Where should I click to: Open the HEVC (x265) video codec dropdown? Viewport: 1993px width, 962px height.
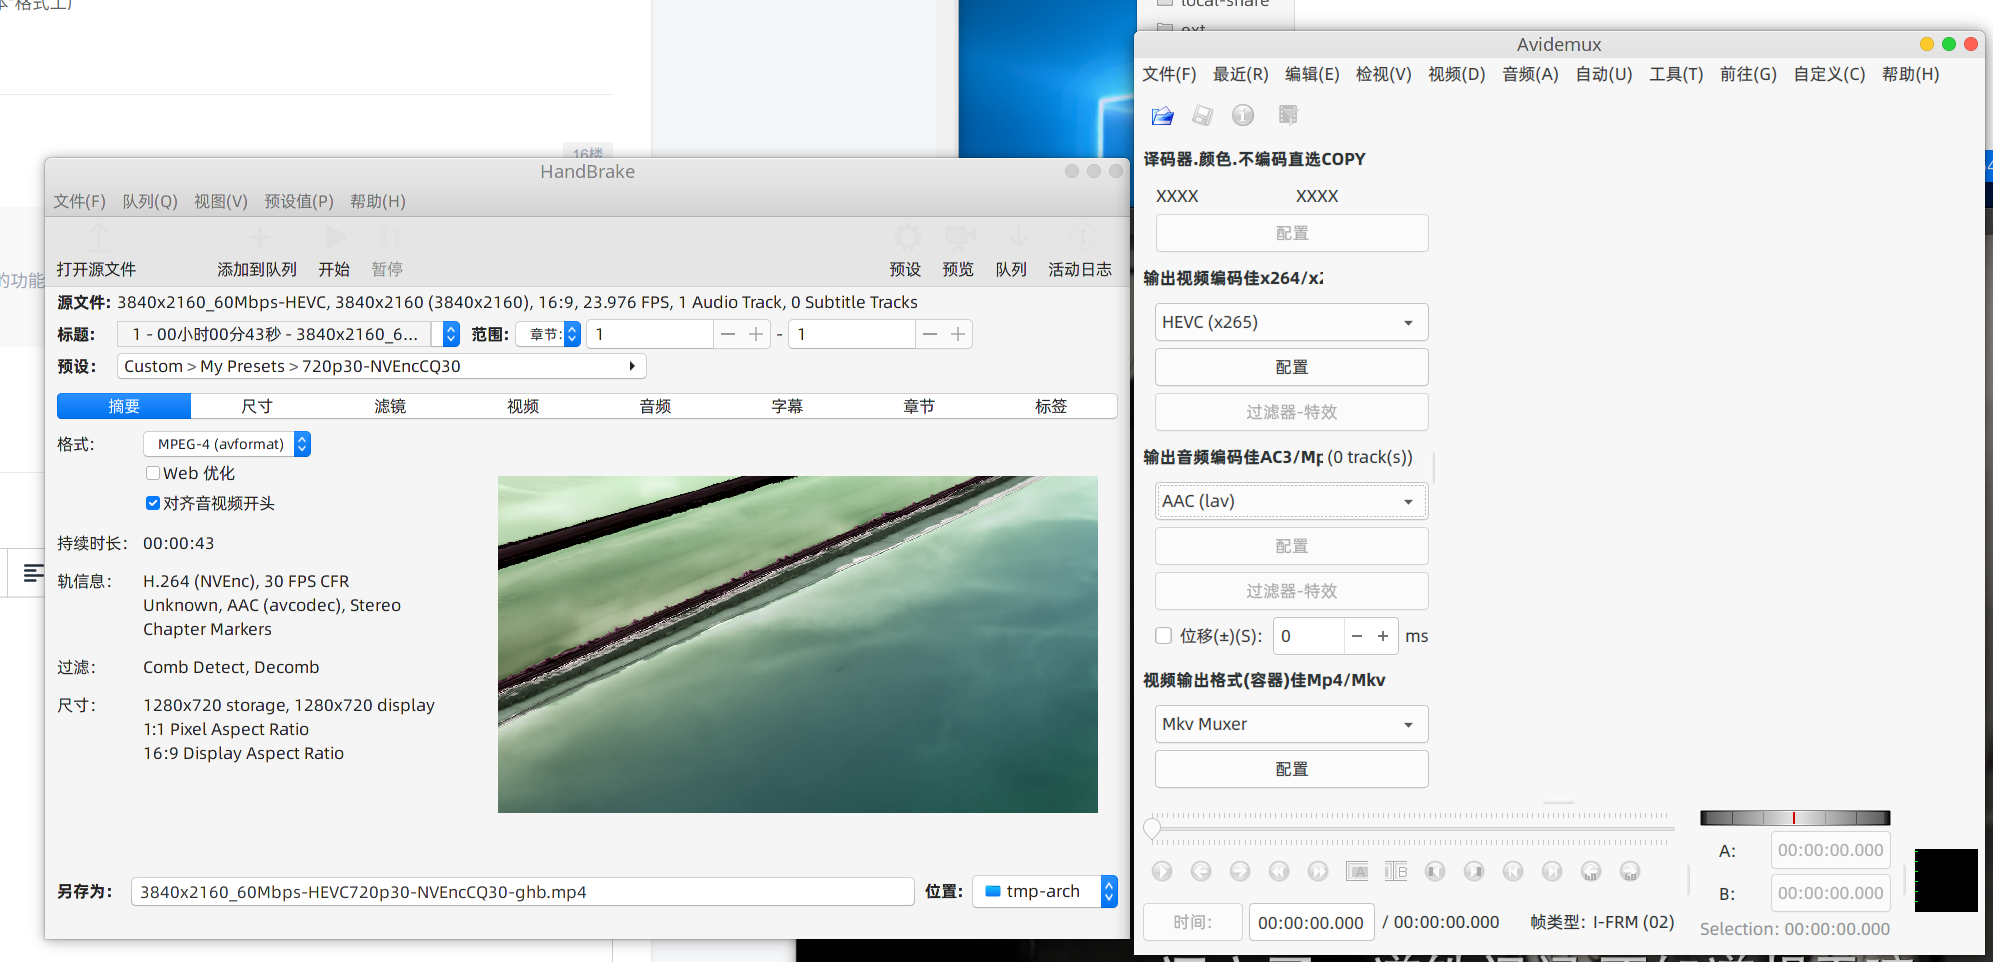coord(1291,323)
